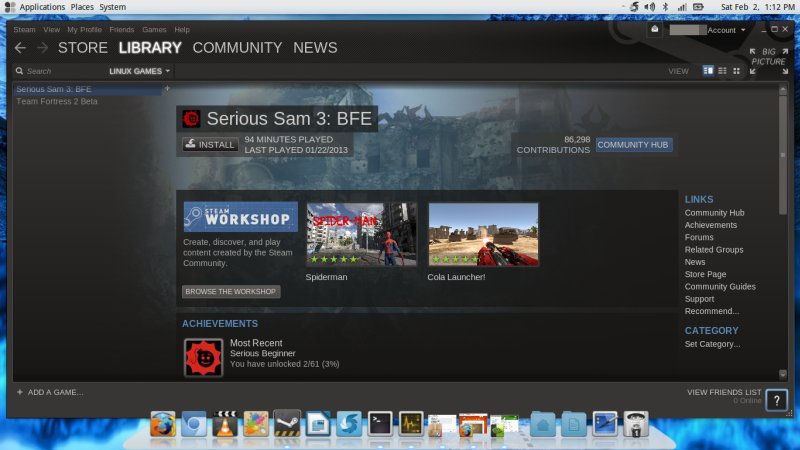Open the Terminal from the dock
This screenshot has width=800, height=450.
380,424
